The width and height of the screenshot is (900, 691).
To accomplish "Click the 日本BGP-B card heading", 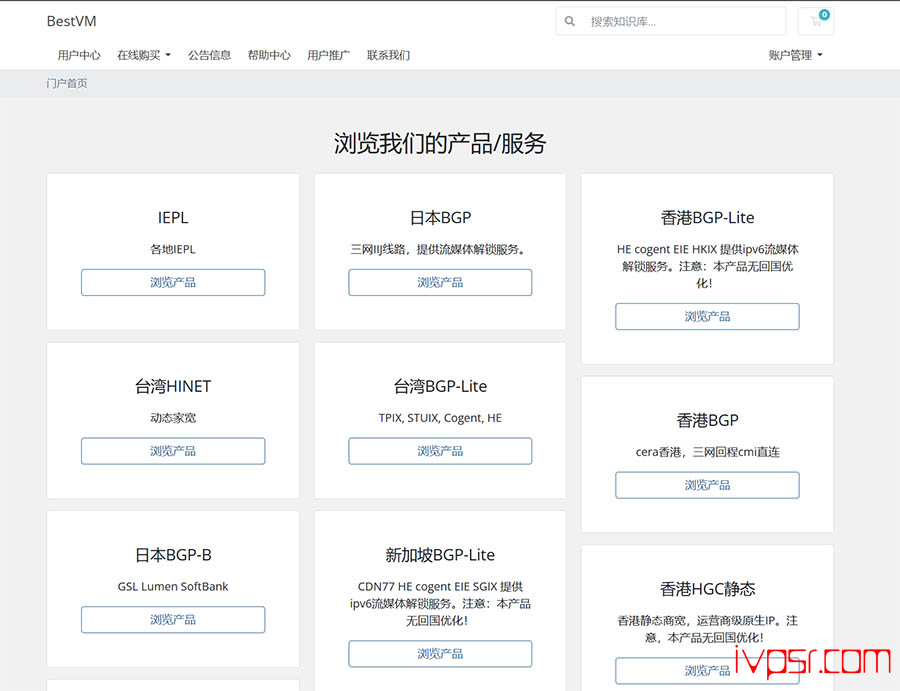I will pos(173,555).
